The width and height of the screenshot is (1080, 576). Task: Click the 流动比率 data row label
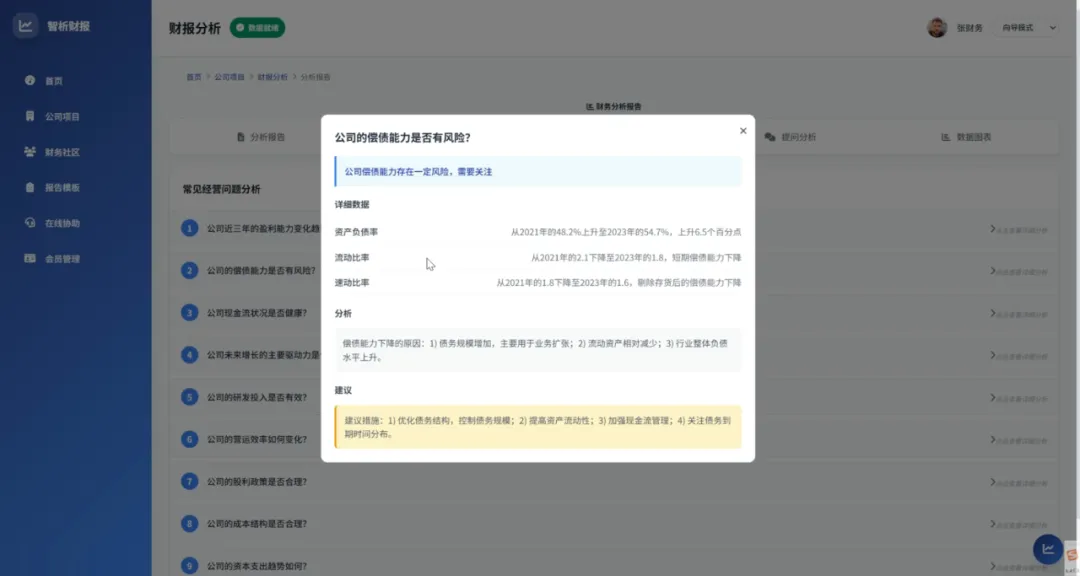coord(352,258)
